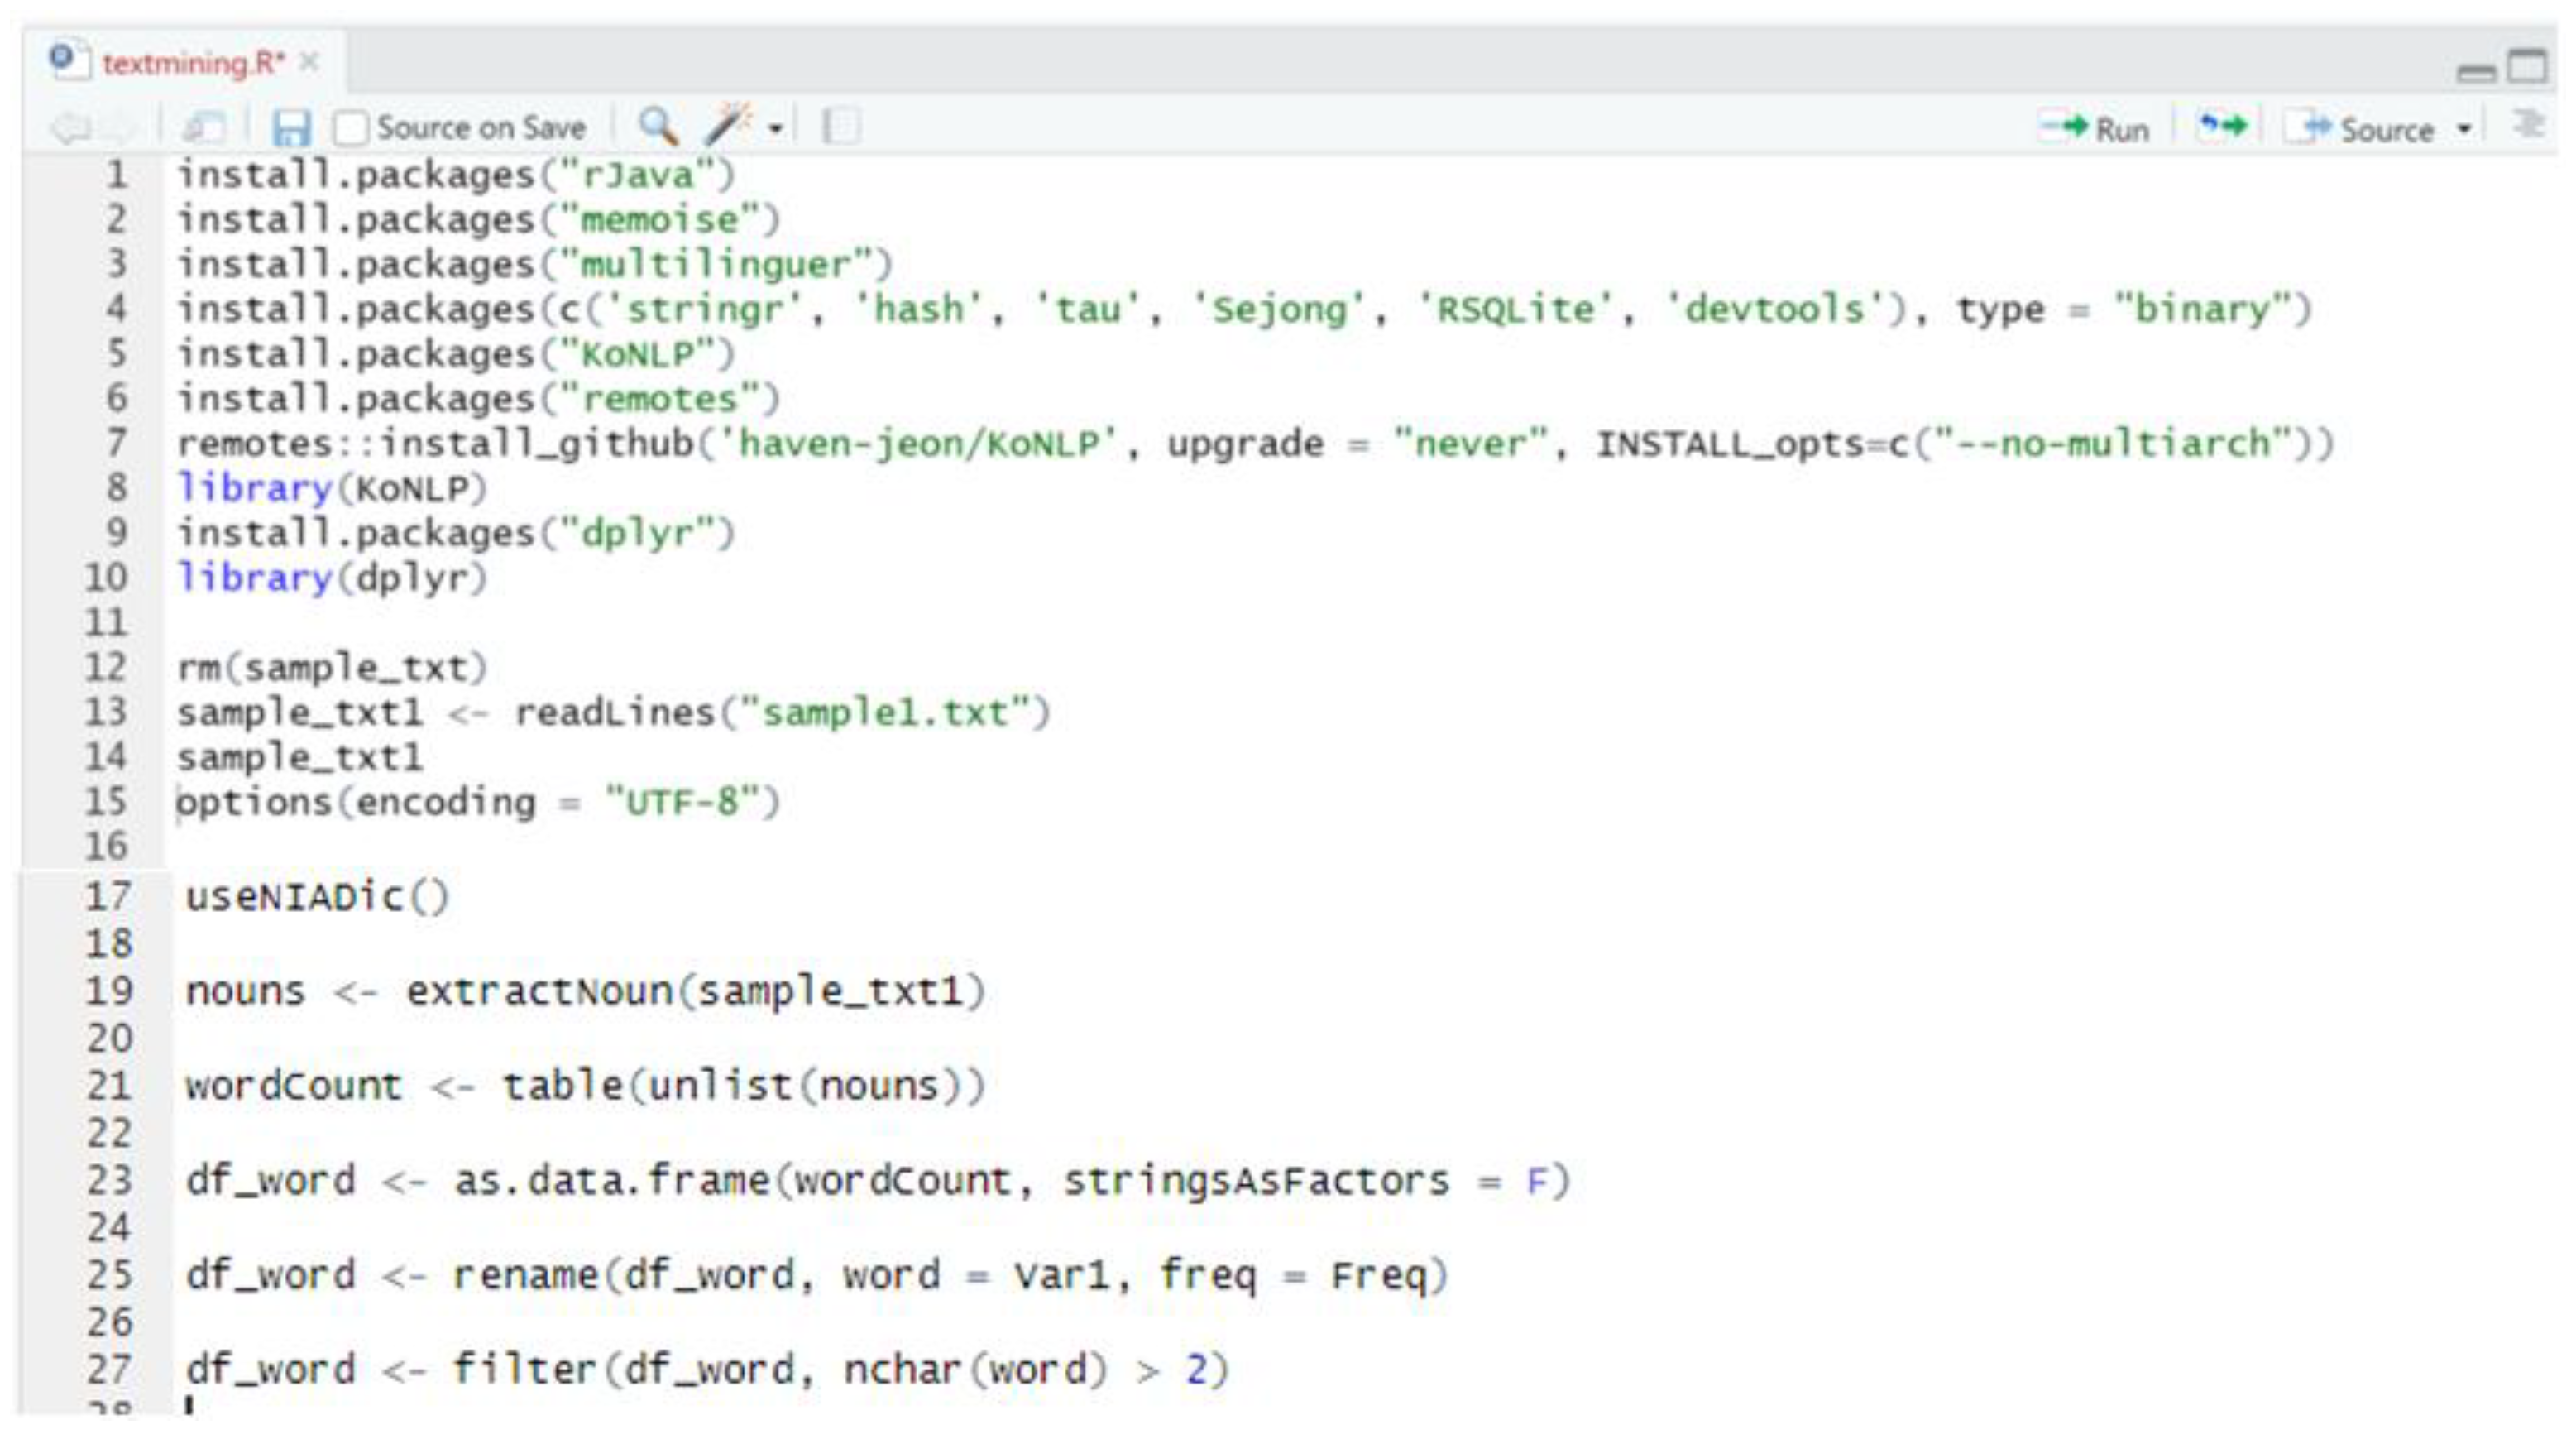The height and width of the screenshot is (1444, 2576).
Task: Place cursor on useNIADic() line
Action: point(318,896)
